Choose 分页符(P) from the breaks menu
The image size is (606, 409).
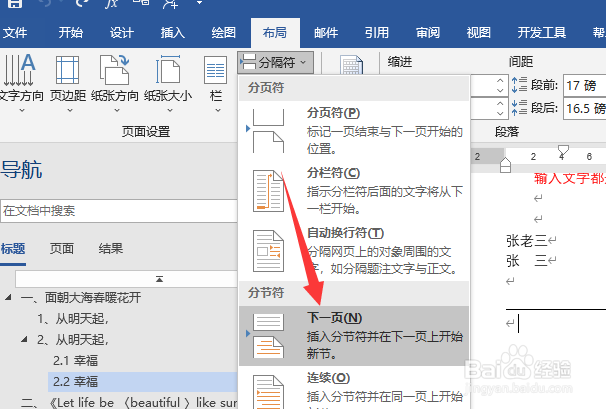(x=354, y=131)
